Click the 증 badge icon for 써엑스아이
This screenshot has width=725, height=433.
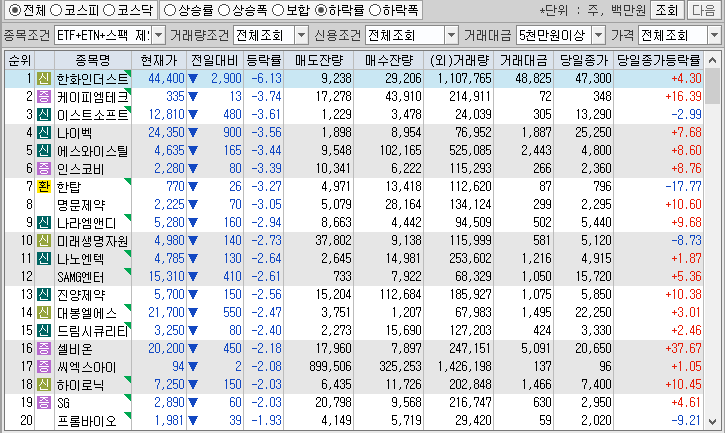tap(44, 367)
